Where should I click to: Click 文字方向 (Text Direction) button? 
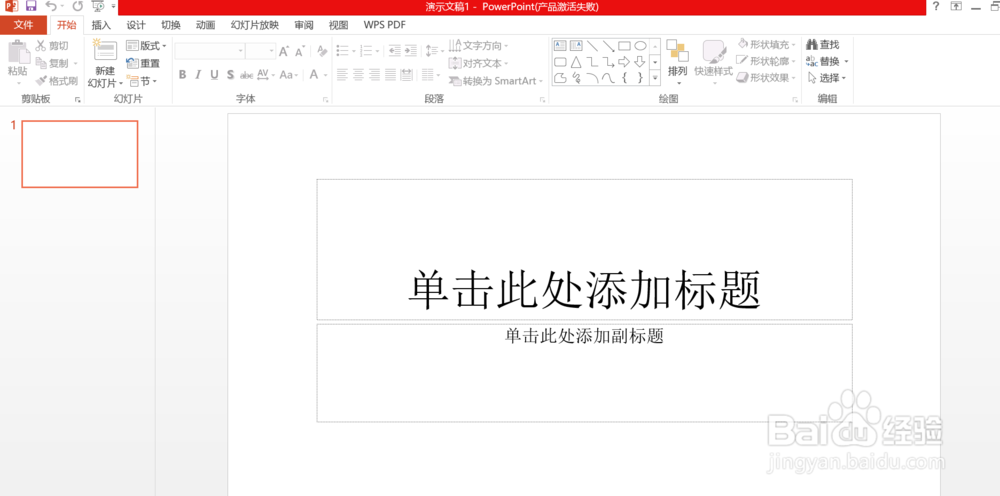coord(478,45)
